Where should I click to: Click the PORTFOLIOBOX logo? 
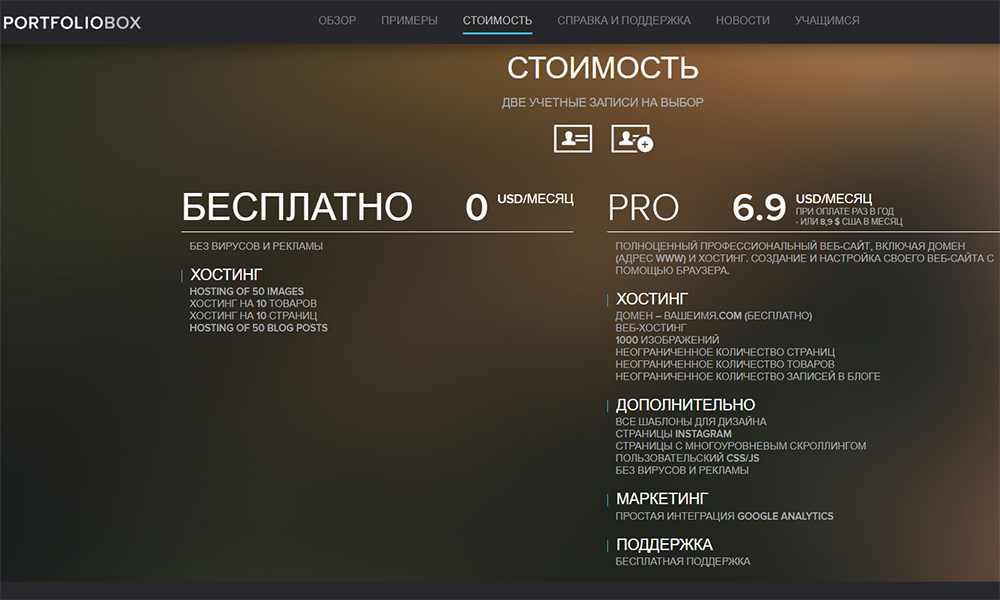[72, 21]
